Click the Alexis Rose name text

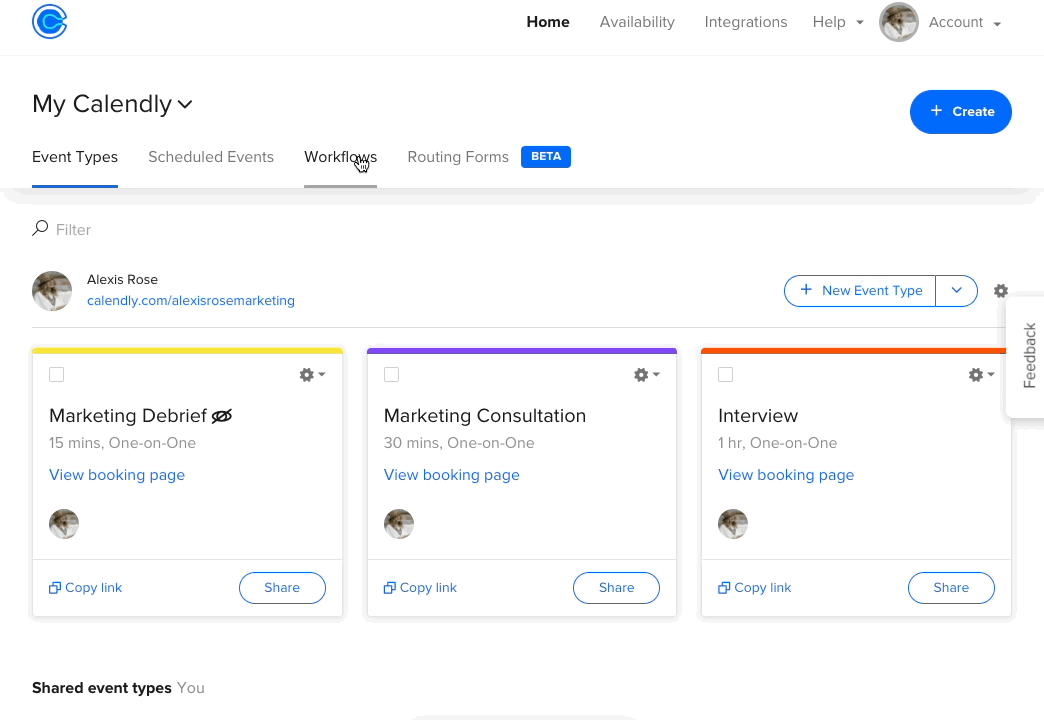(x=122, y=280)
